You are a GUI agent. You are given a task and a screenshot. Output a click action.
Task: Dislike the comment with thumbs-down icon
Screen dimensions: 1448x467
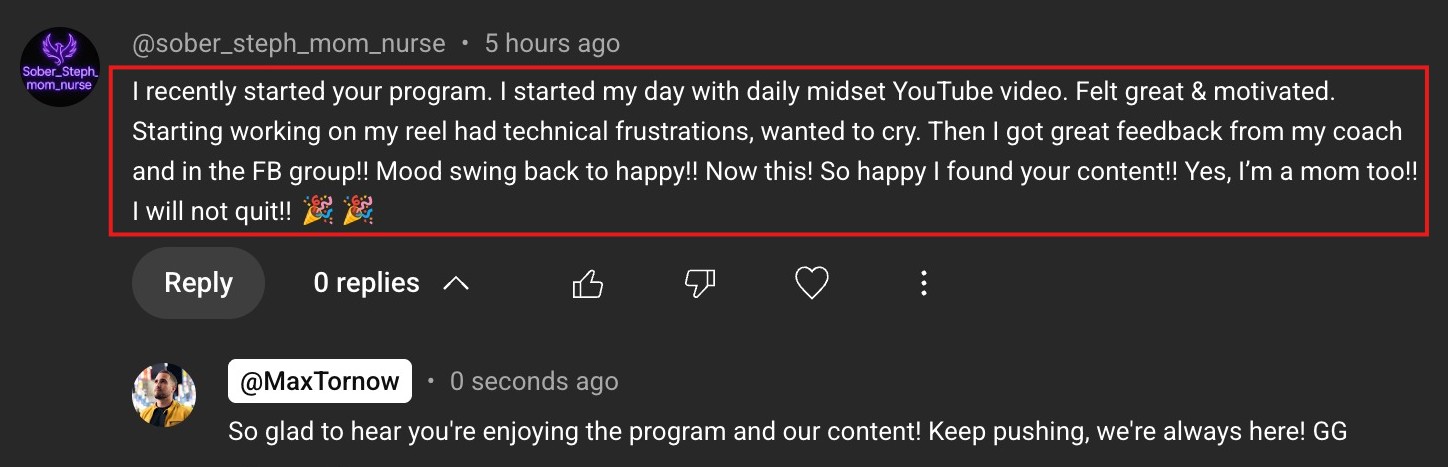click(x=700, y=284)
